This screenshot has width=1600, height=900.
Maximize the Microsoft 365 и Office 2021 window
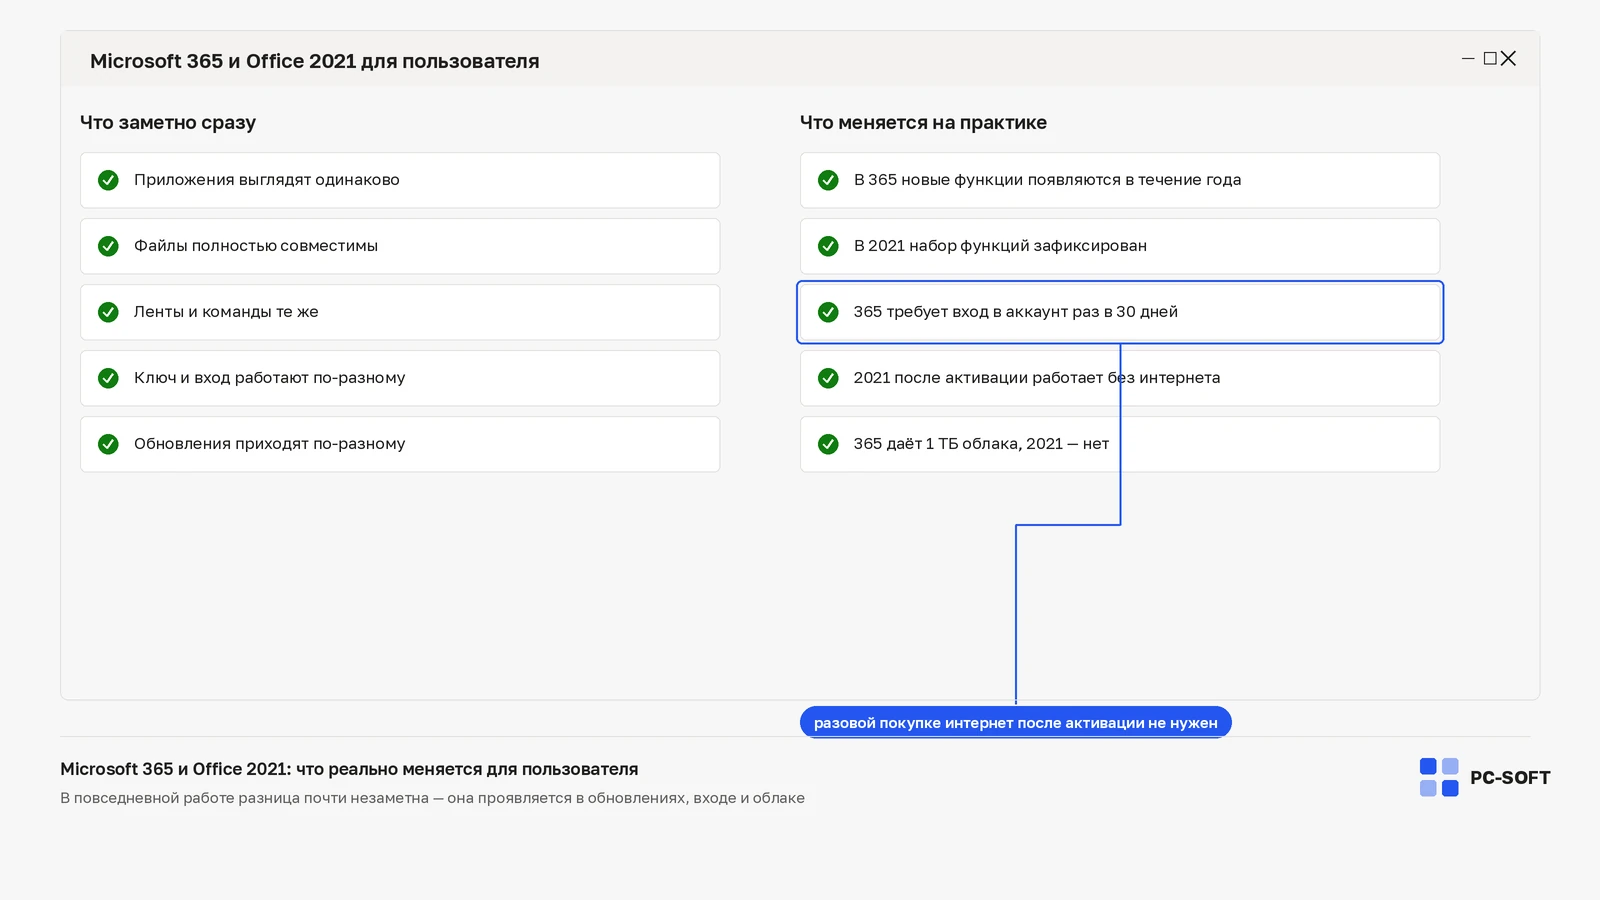[1490, 59]
